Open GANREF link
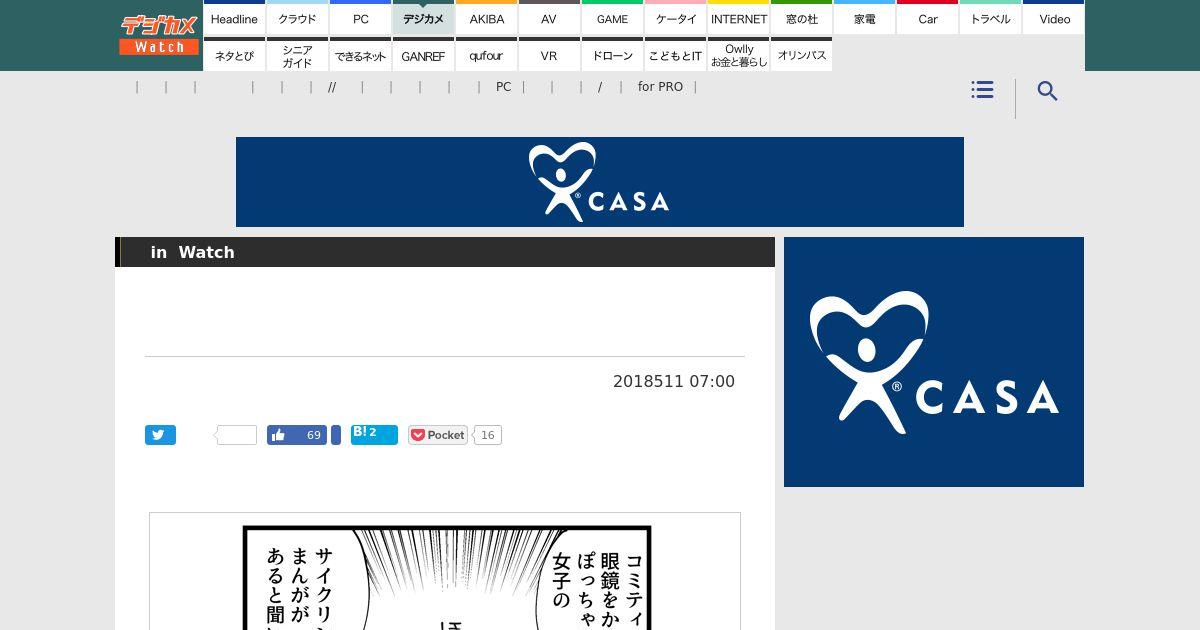1200x630 pixels. tap(423, 55)
